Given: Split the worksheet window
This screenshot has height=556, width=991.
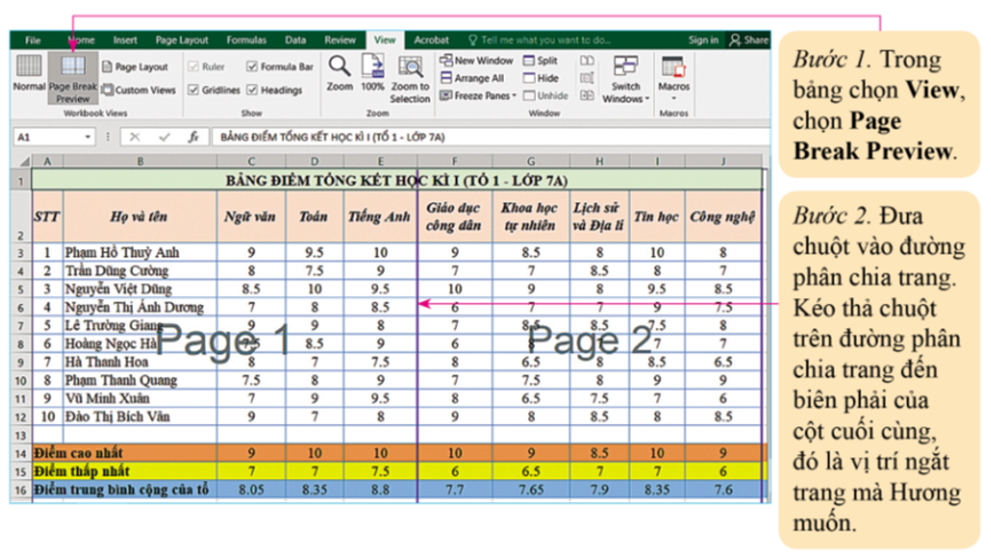Looking at the screenshot, I should click(x=541, y=61).
